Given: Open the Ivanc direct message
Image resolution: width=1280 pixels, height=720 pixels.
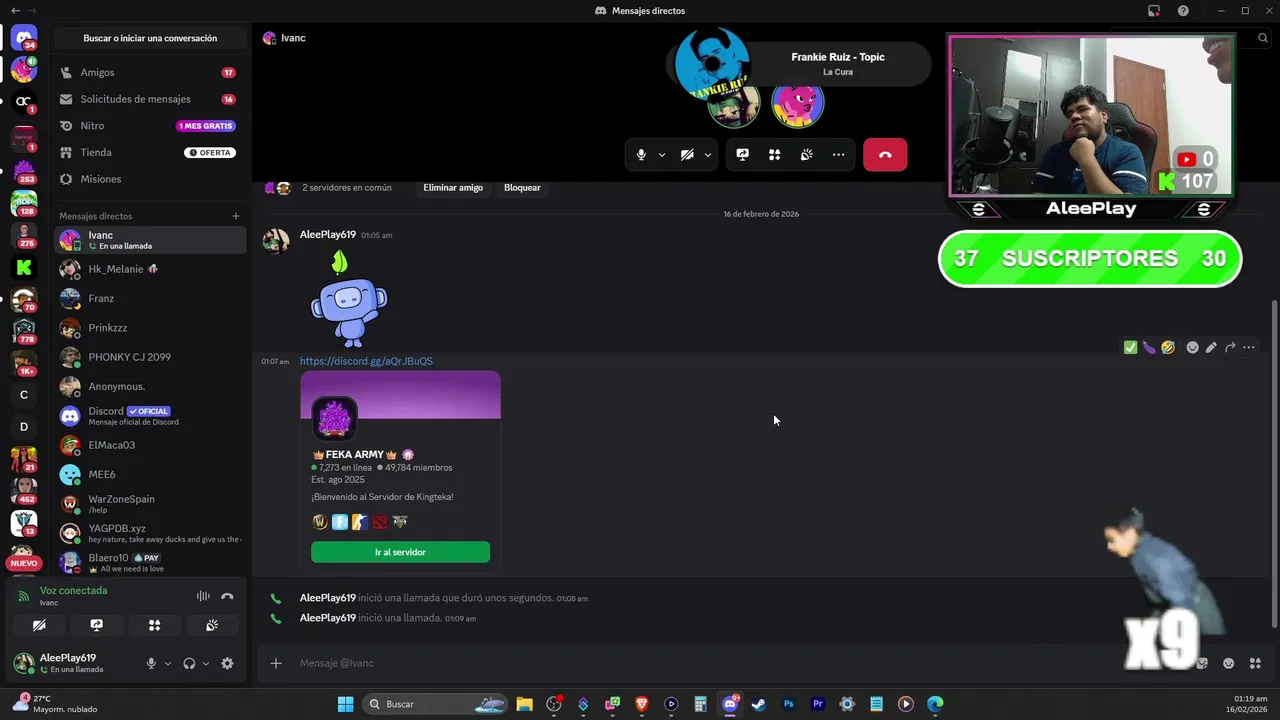Looking at the screenshot, I should (150, 240).
